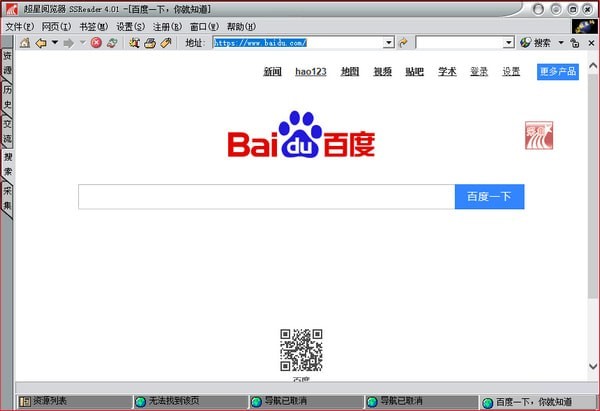Open the 文件 (File) menu
This screenshot has width=600, height=411.
tap(20, 26)
